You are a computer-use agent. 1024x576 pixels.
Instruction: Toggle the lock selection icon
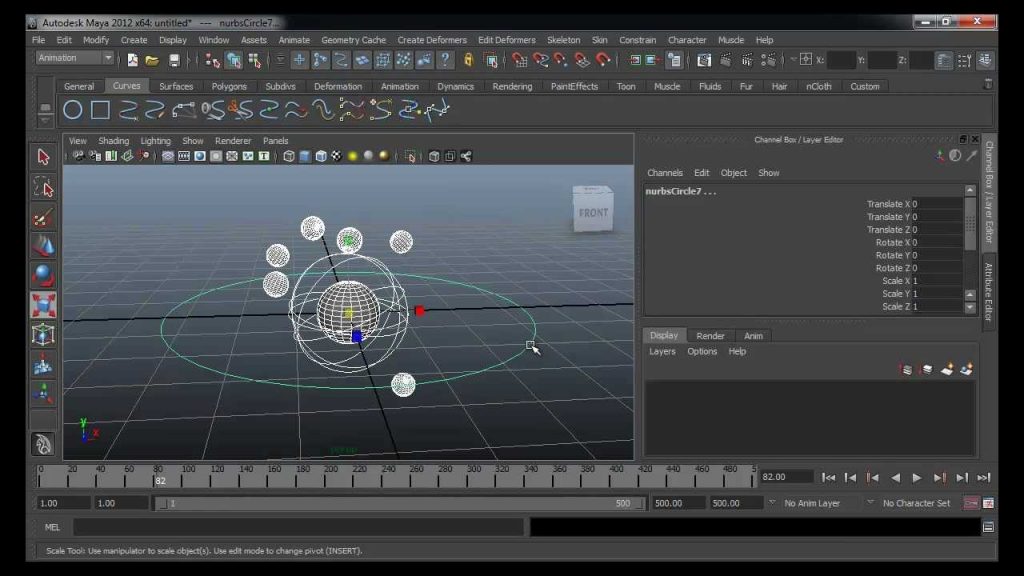tap(468, 60)
